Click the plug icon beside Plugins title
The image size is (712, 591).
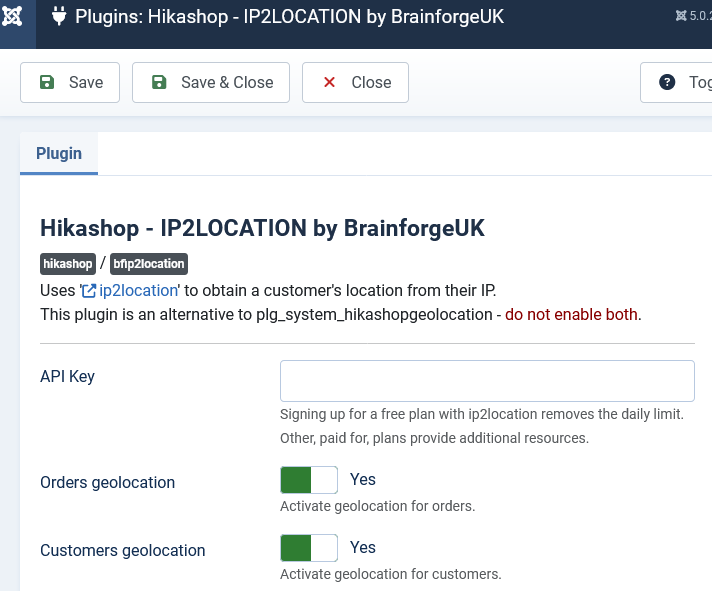point(59,17)
